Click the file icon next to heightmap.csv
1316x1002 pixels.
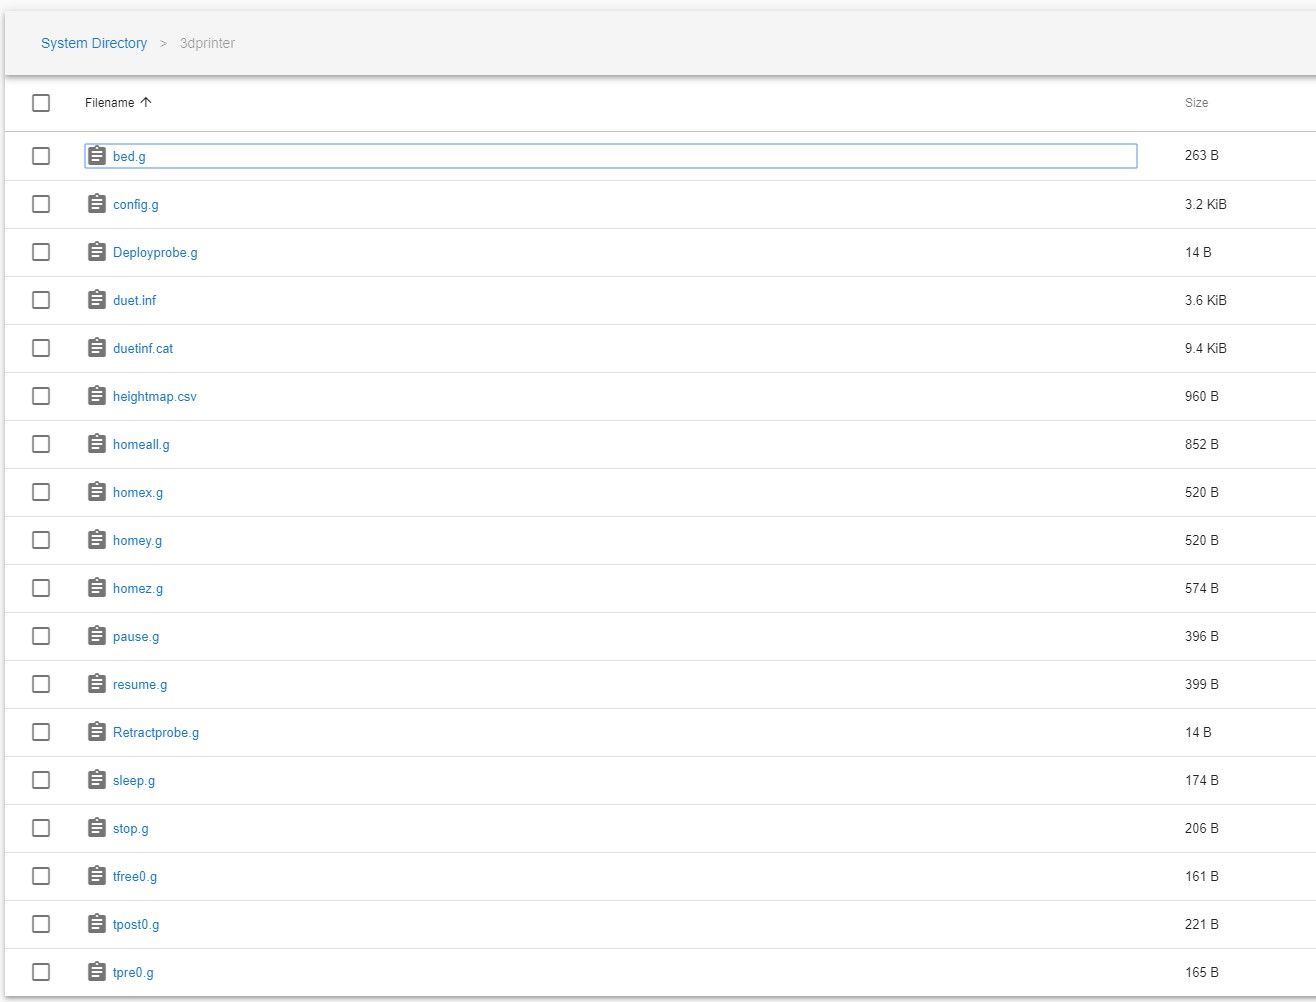coord(97,396)
